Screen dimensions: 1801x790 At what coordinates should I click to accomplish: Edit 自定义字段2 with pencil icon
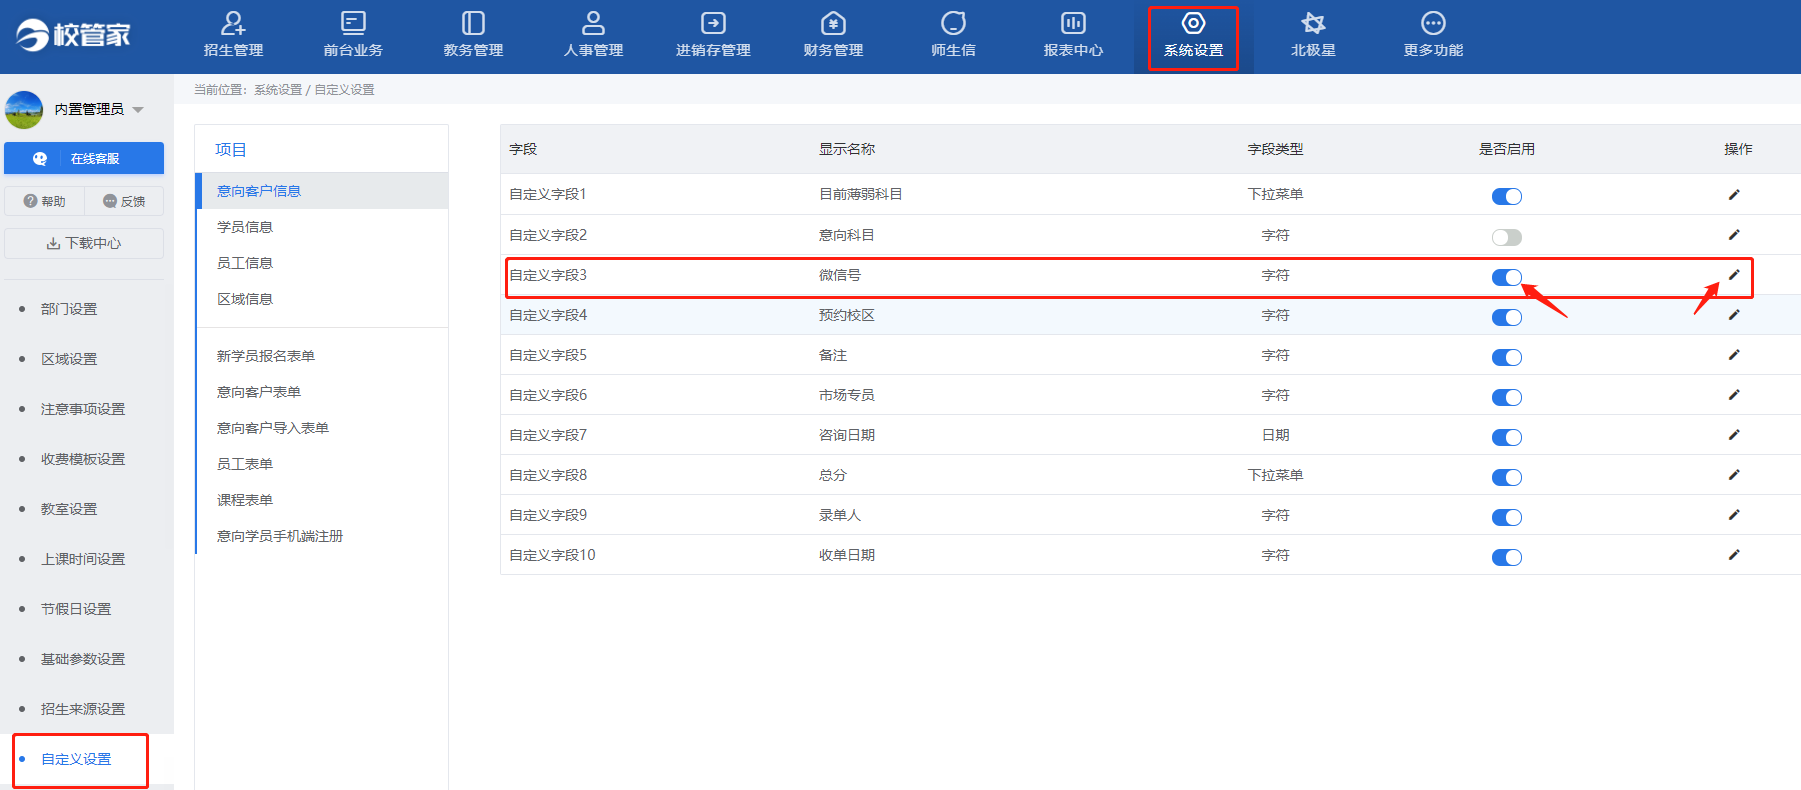(1734, 235)
